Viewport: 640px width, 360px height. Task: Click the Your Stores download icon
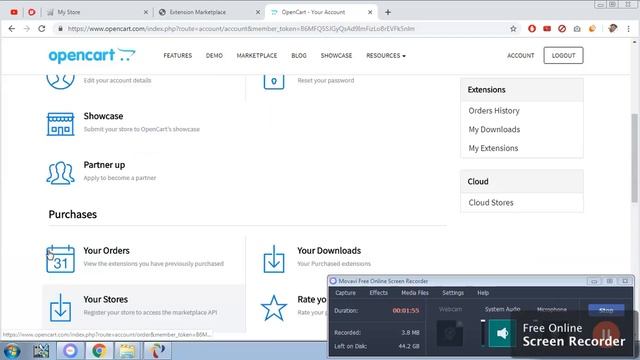pyautogui.click(x=60, y=307)
